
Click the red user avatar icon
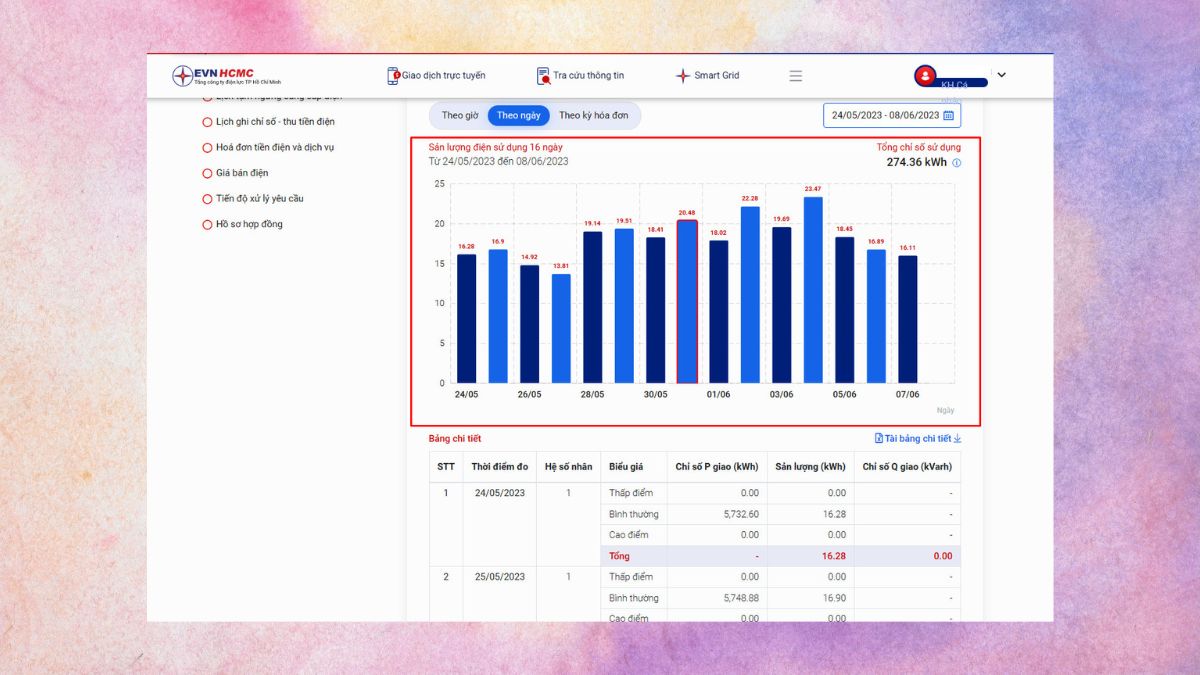click(x=925, y=75)
